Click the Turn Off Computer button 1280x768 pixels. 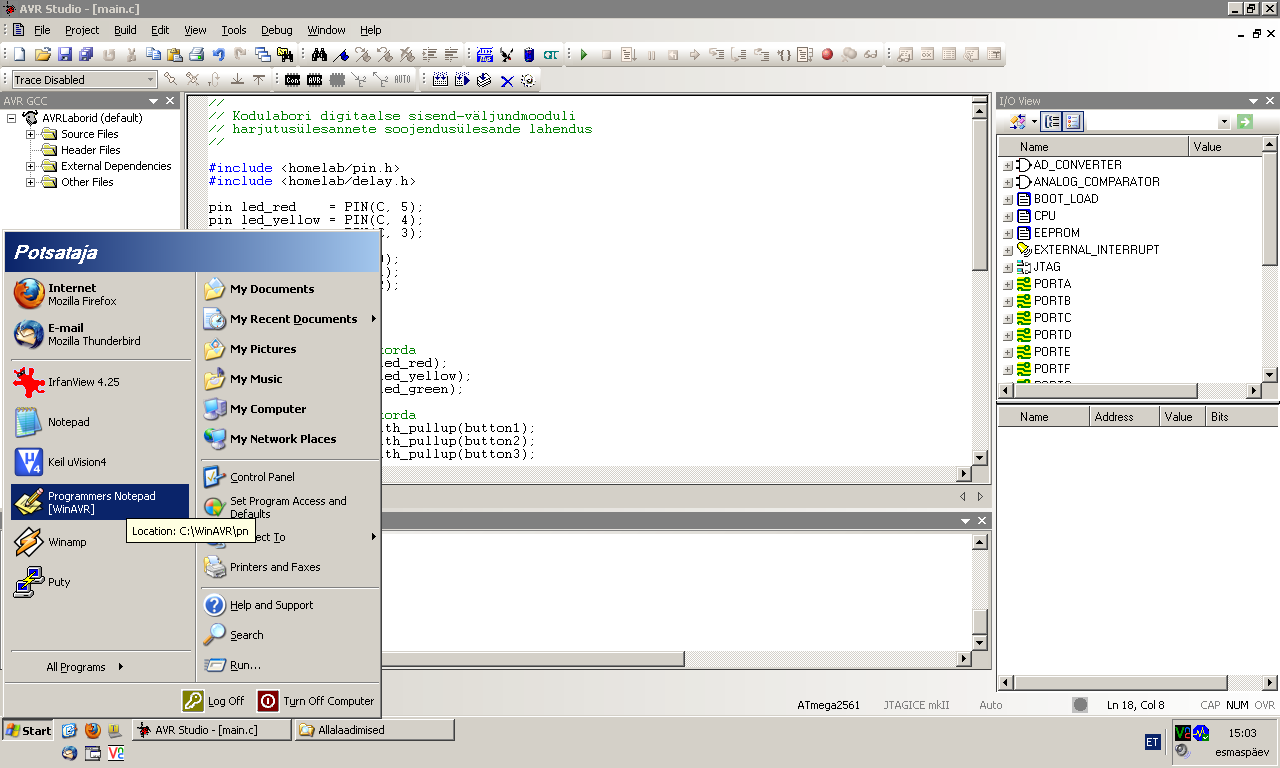(x=316, y=701)
